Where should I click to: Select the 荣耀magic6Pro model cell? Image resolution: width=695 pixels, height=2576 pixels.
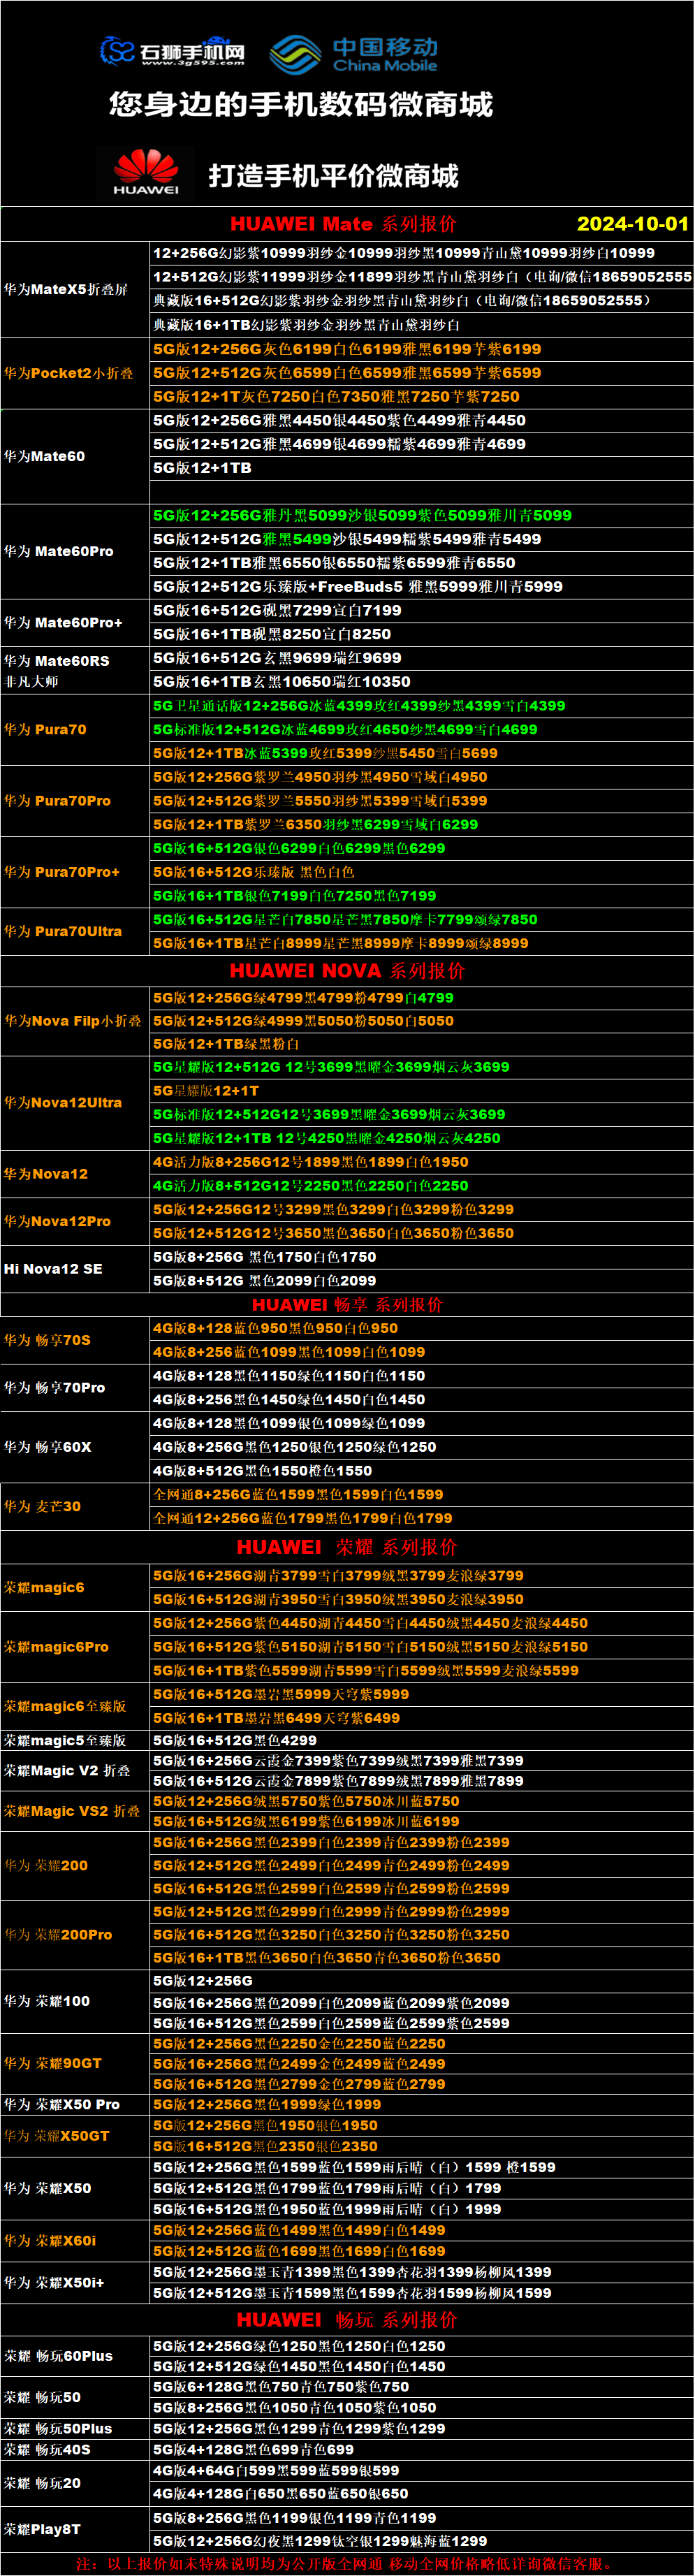click(75, 1647)
